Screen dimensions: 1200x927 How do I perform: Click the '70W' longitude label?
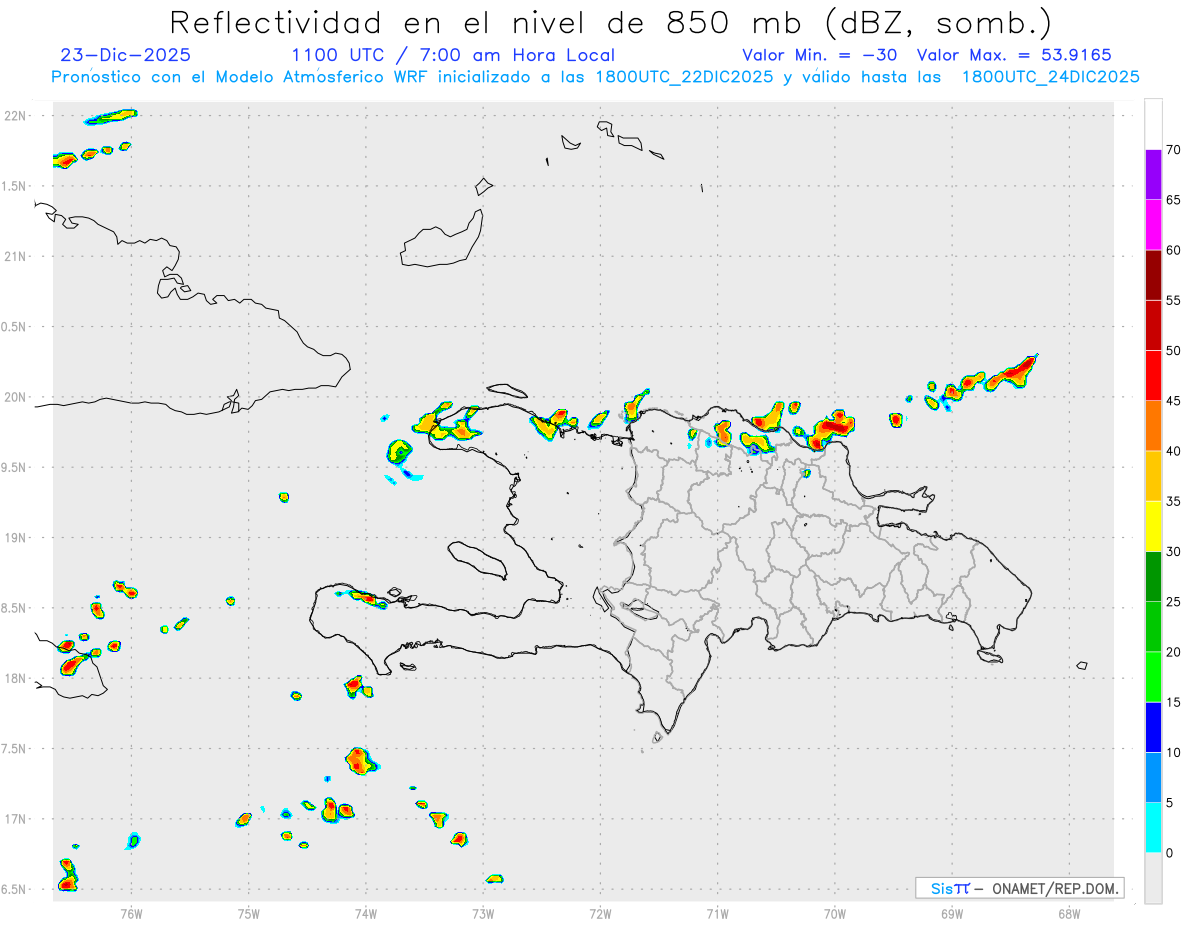(x=835, y=913)
